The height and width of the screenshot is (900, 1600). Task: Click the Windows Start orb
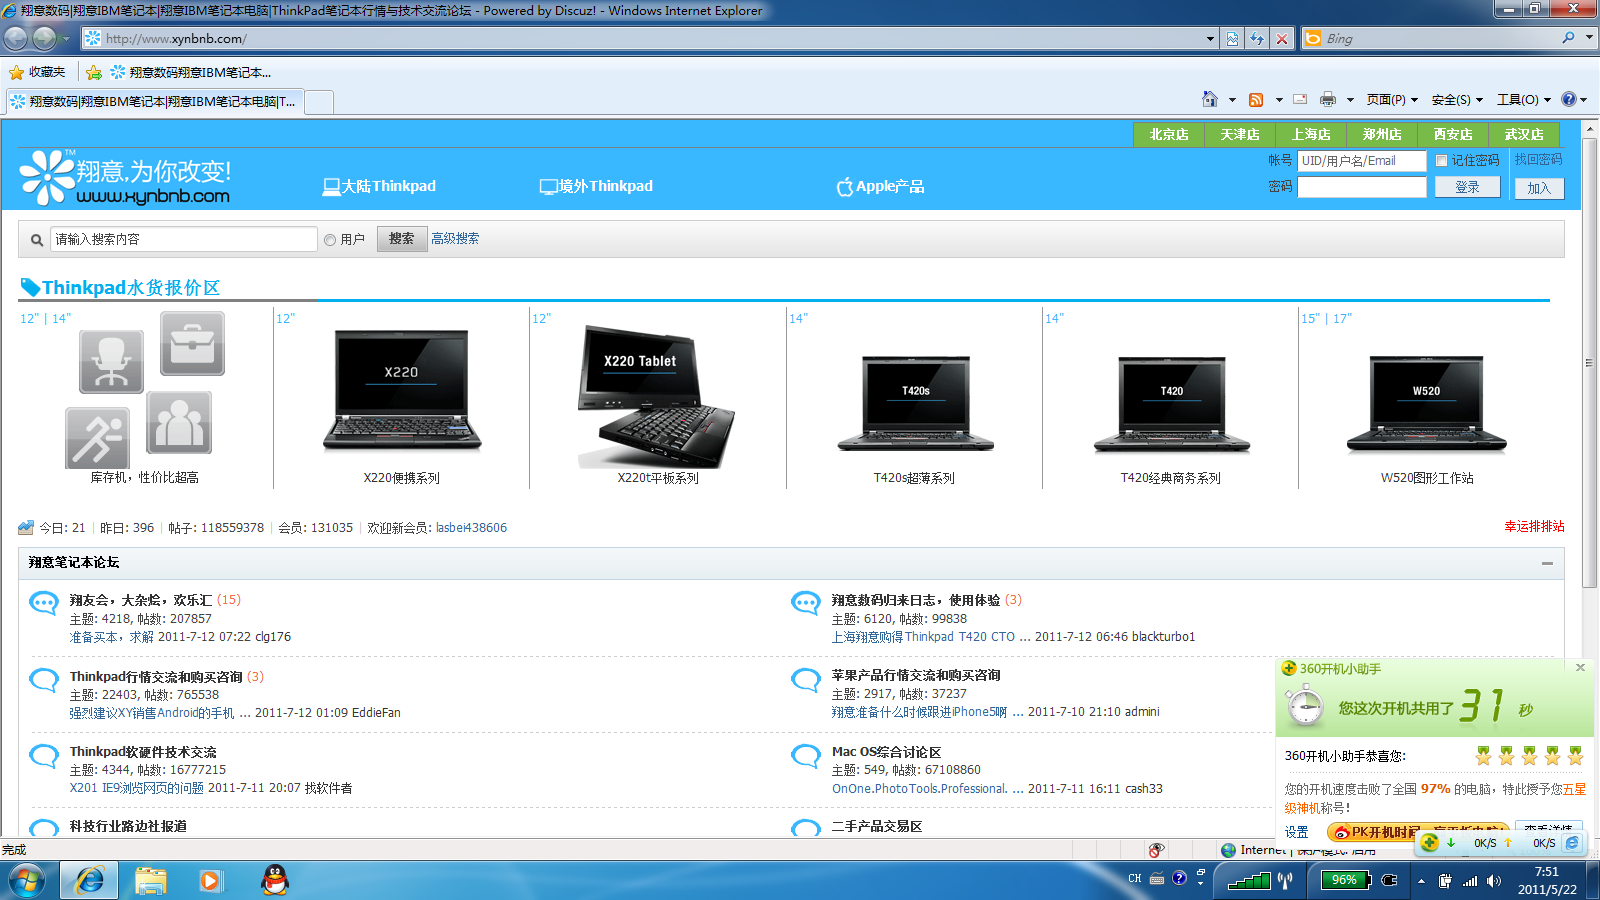tap(27, 881)
